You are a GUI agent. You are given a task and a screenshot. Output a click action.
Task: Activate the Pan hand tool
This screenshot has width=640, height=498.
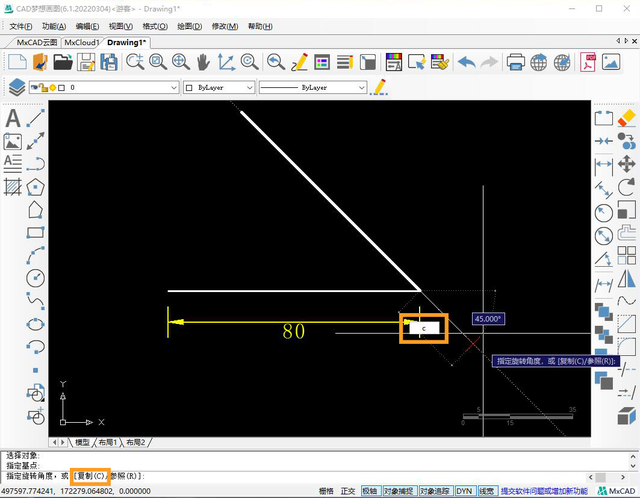pyautogui.click(x=203, y=62)
